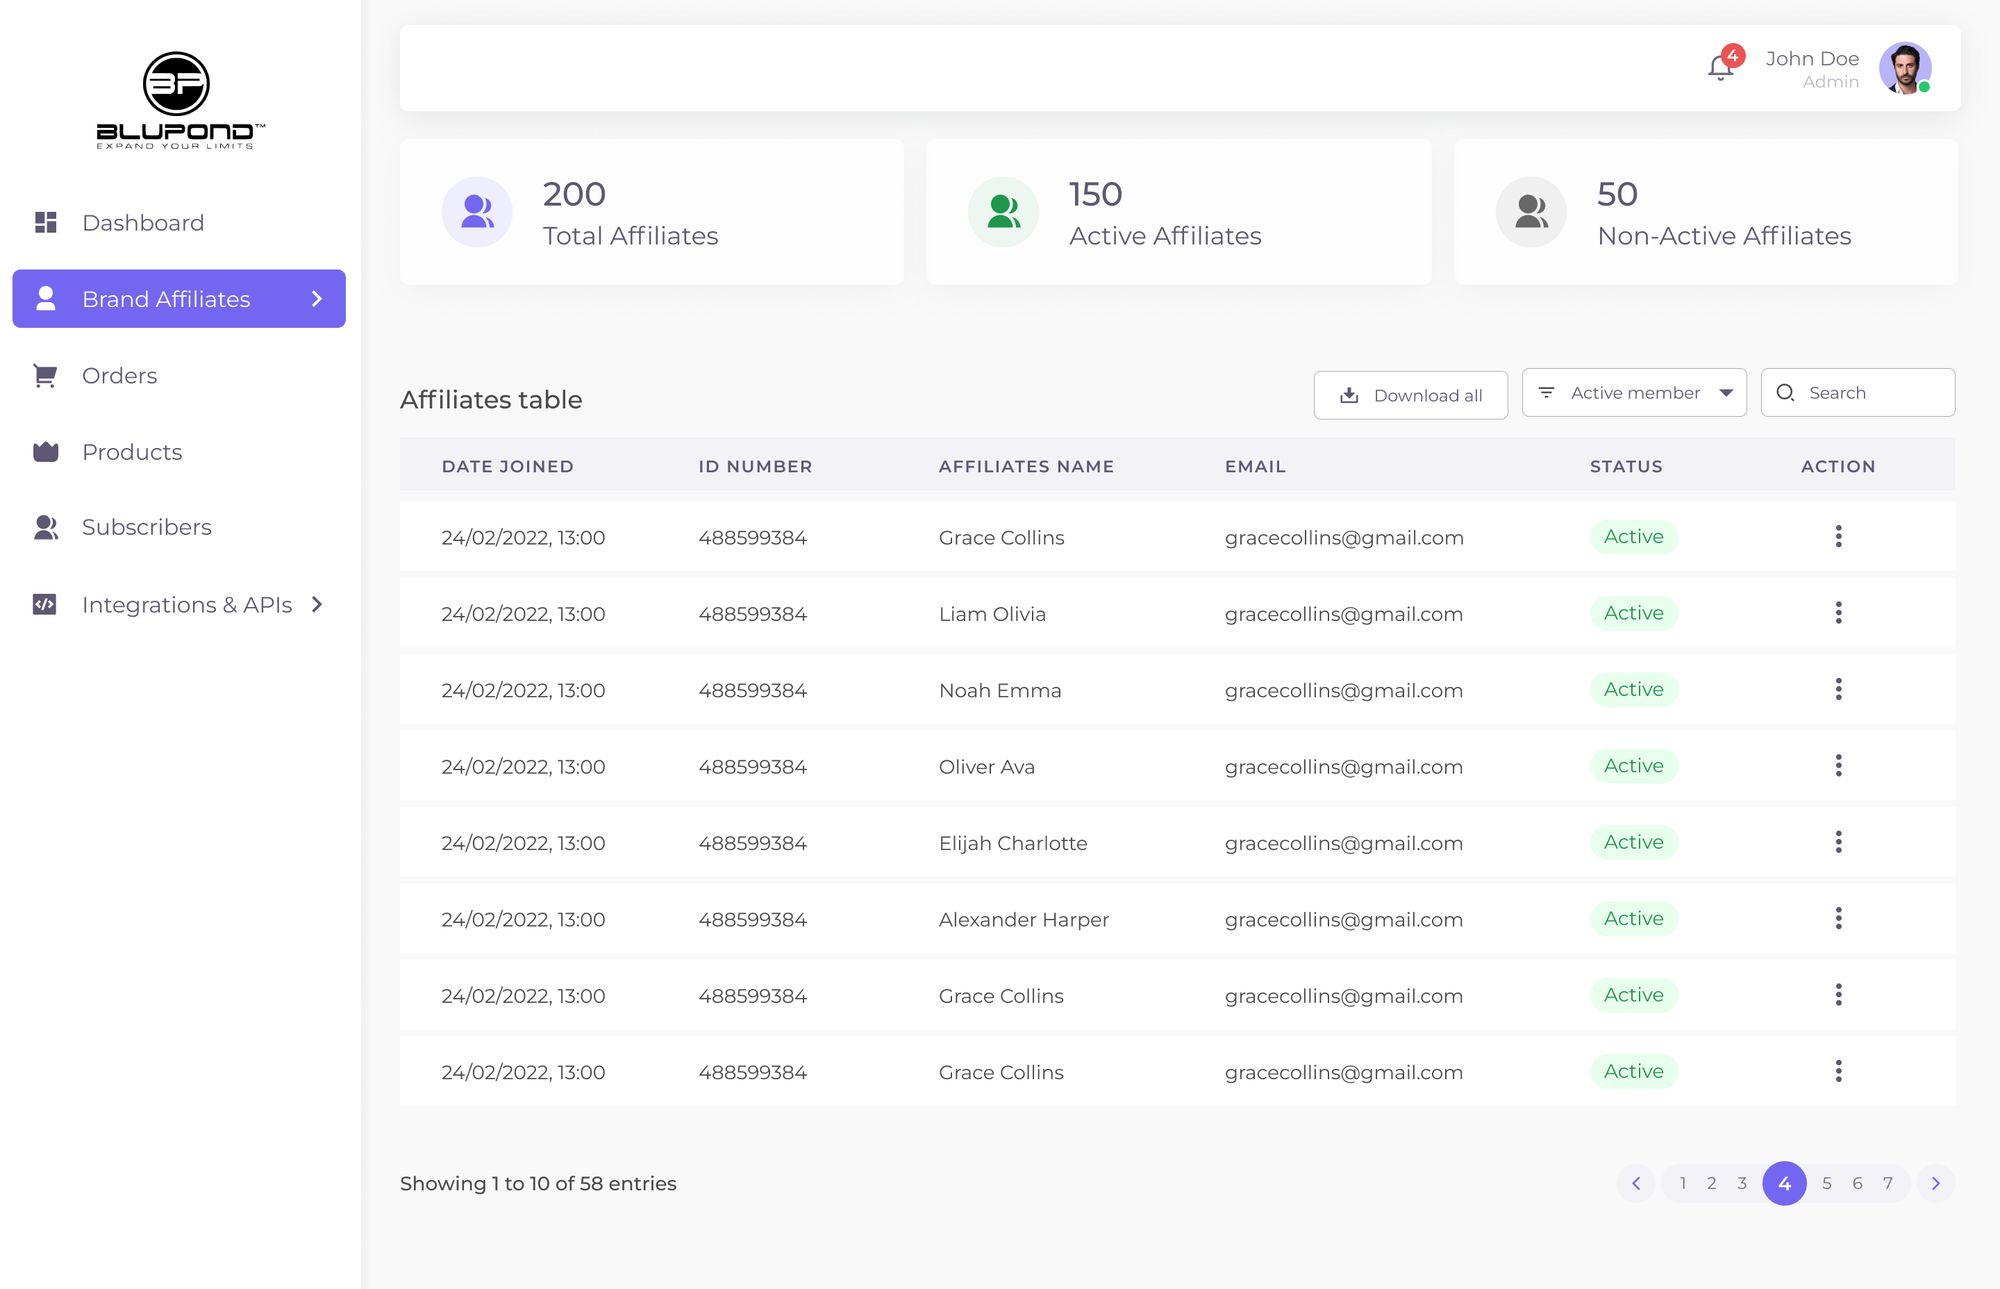
Task: Open Subscribers page
Action: pos(146,528)
